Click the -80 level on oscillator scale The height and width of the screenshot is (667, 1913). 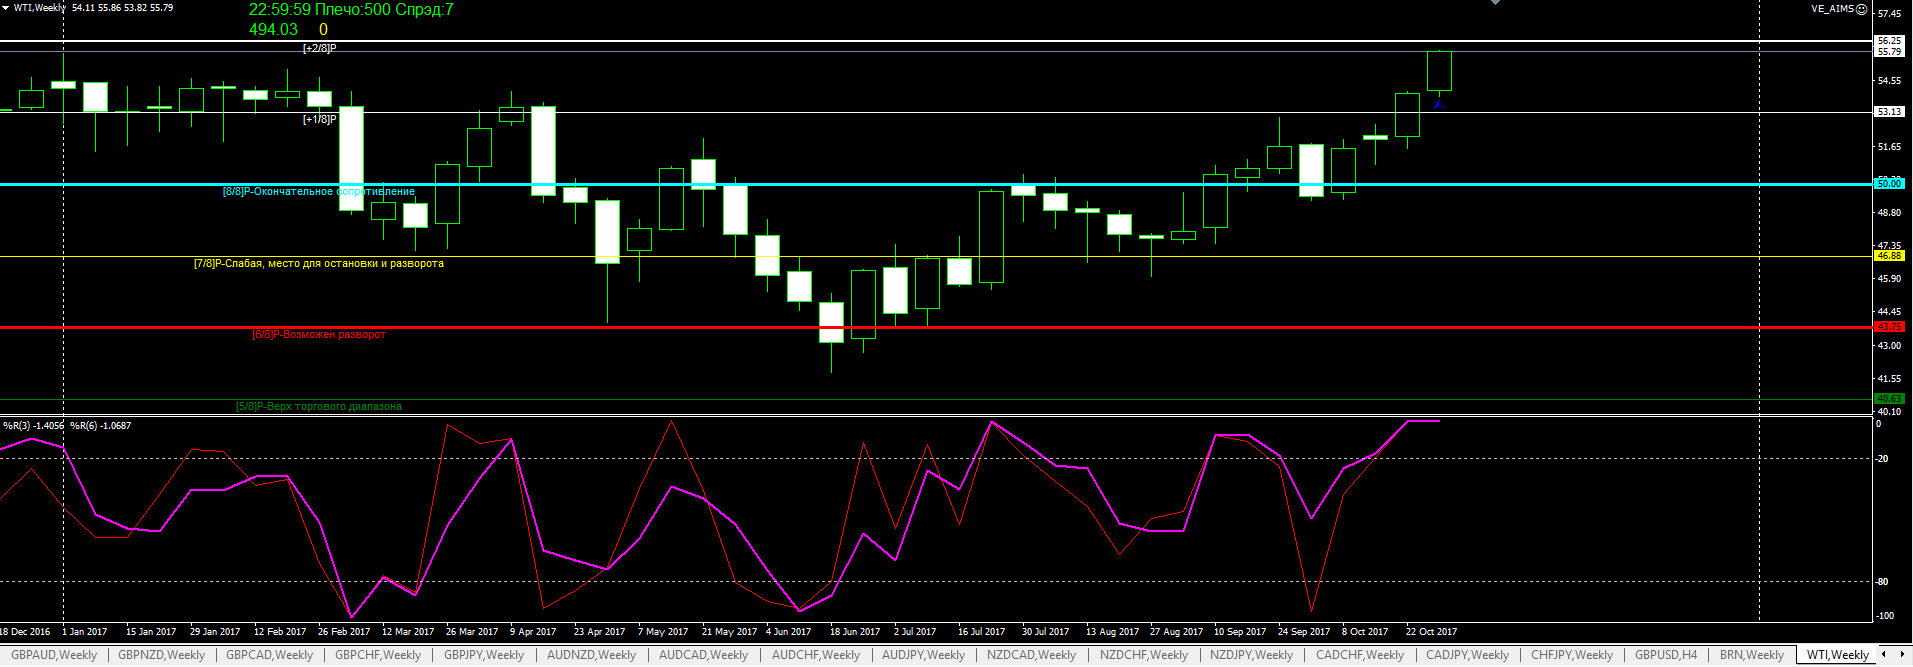coord(1882,582)
